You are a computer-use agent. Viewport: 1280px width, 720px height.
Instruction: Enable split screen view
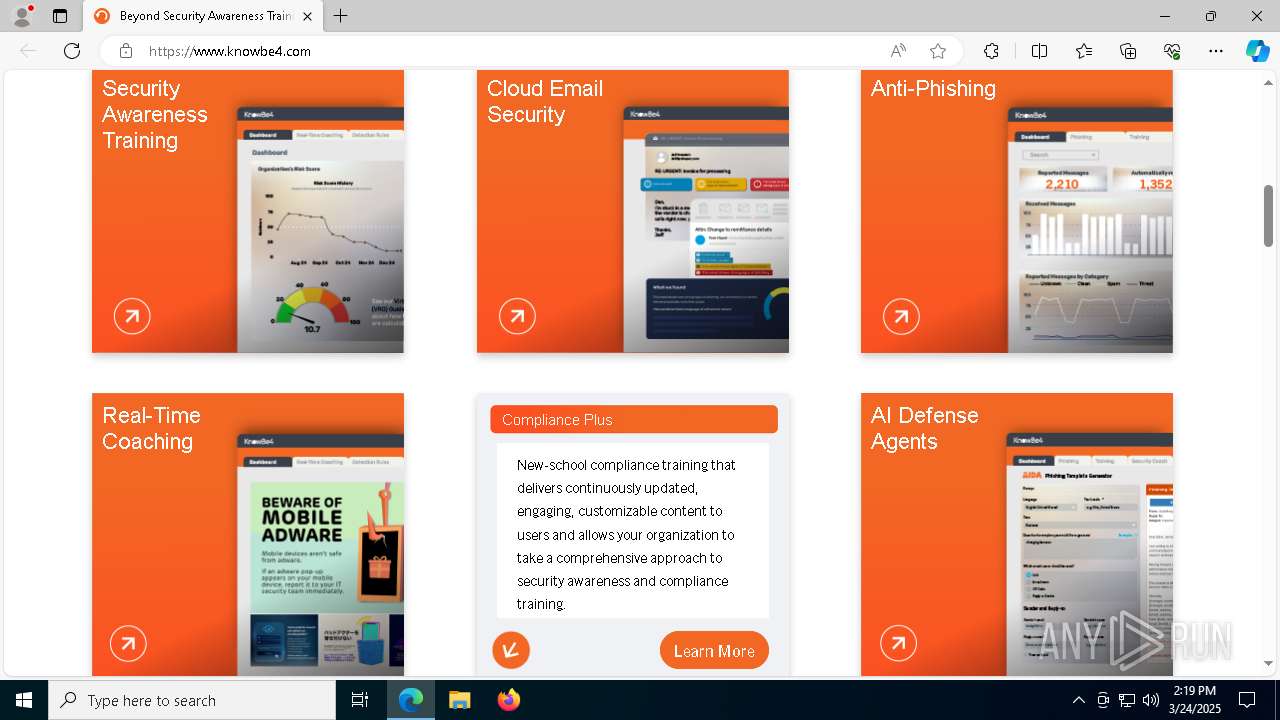[x=1039, y=51]
